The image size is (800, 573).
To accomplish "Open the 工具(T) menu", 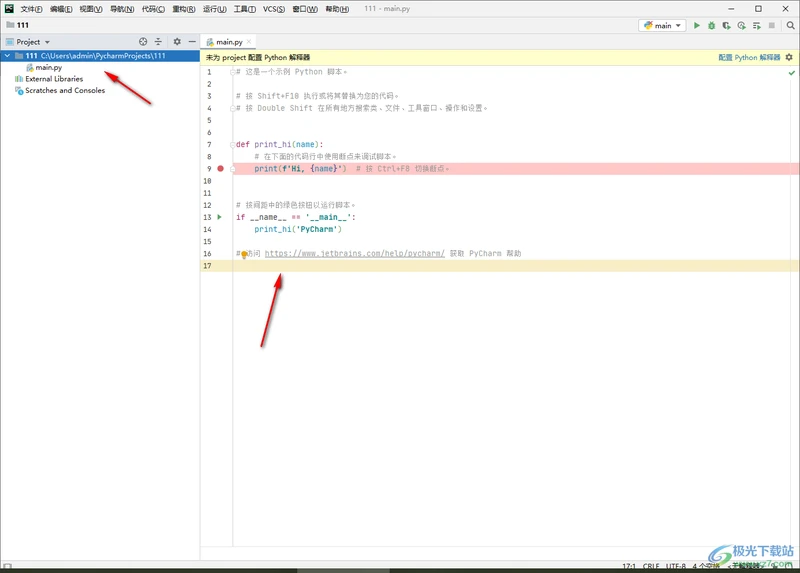I will [x=244, y=9].
